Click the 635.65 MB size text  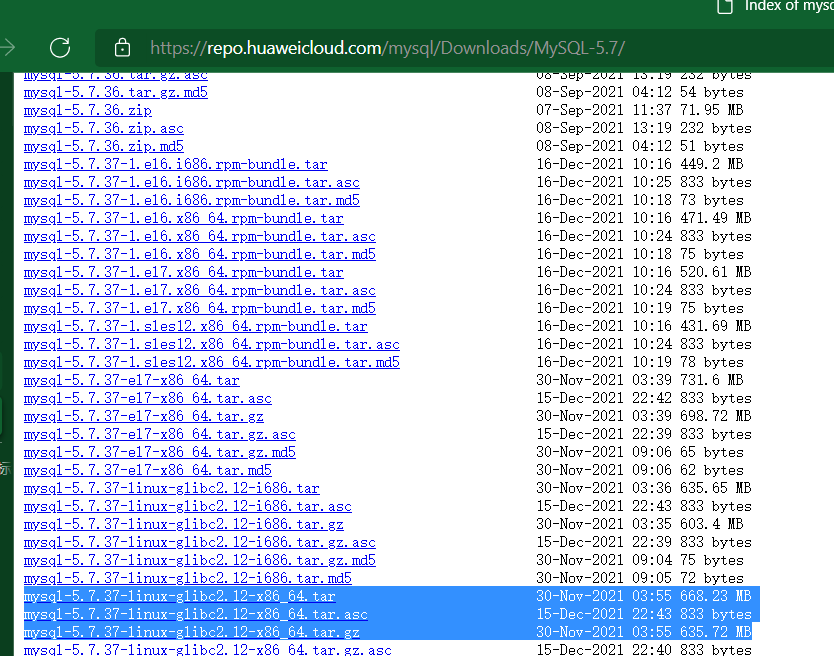tap(715, 488)
